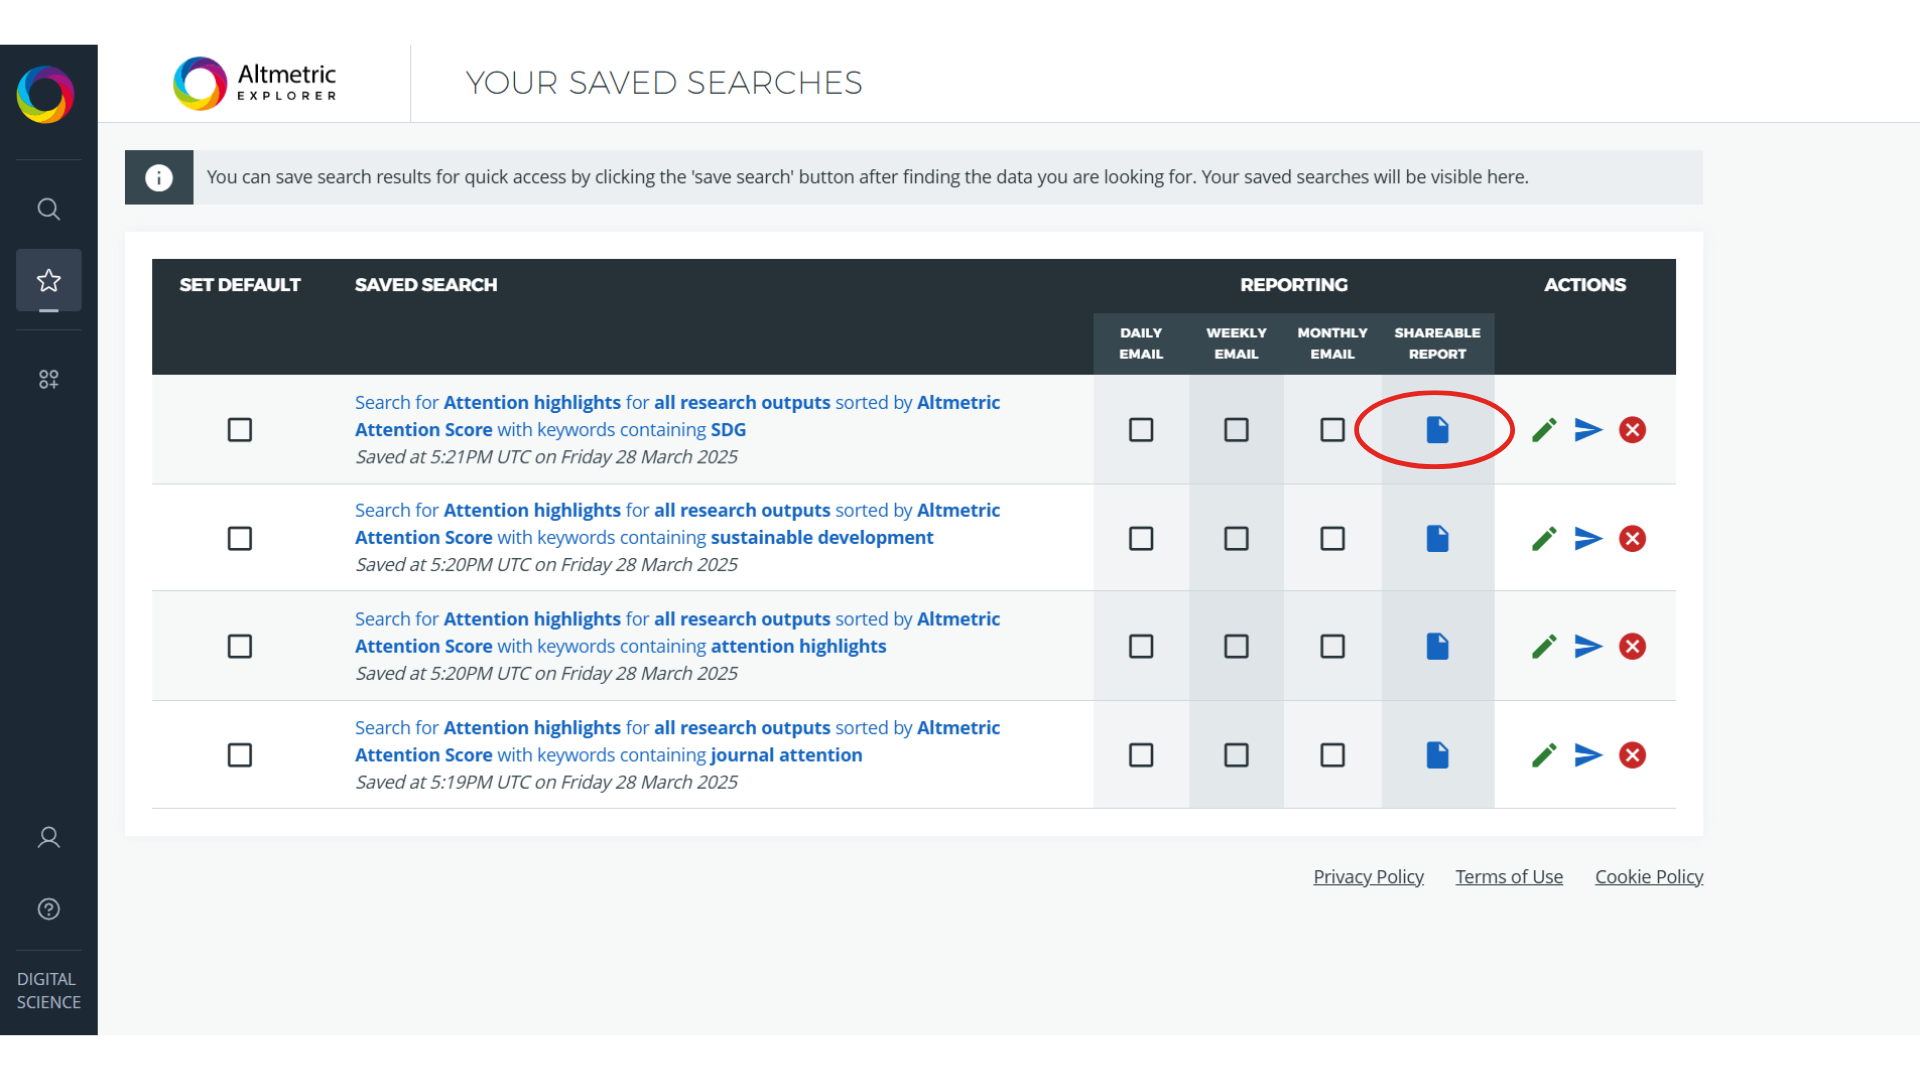The image size is (1920, 1080).
Task: Delete the journal attention saved search
Action: (1632, 755)
